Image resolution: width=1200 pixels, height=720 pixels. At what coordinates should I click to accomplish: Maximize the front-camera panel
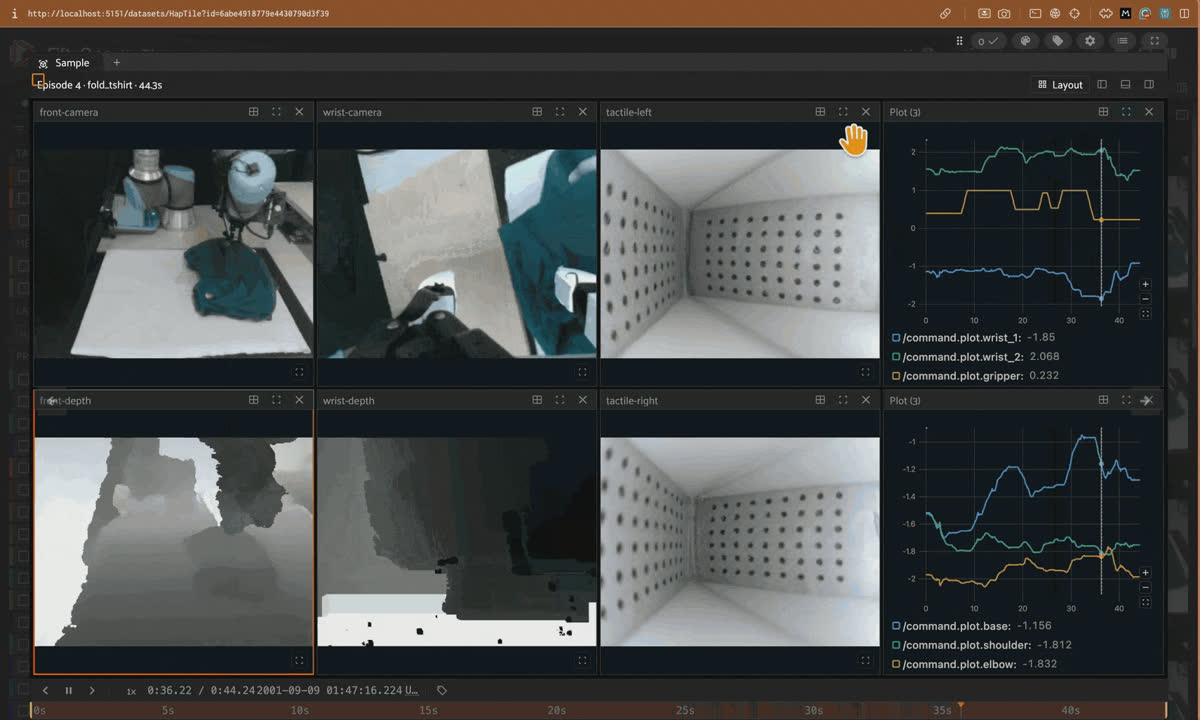point(276,112)
